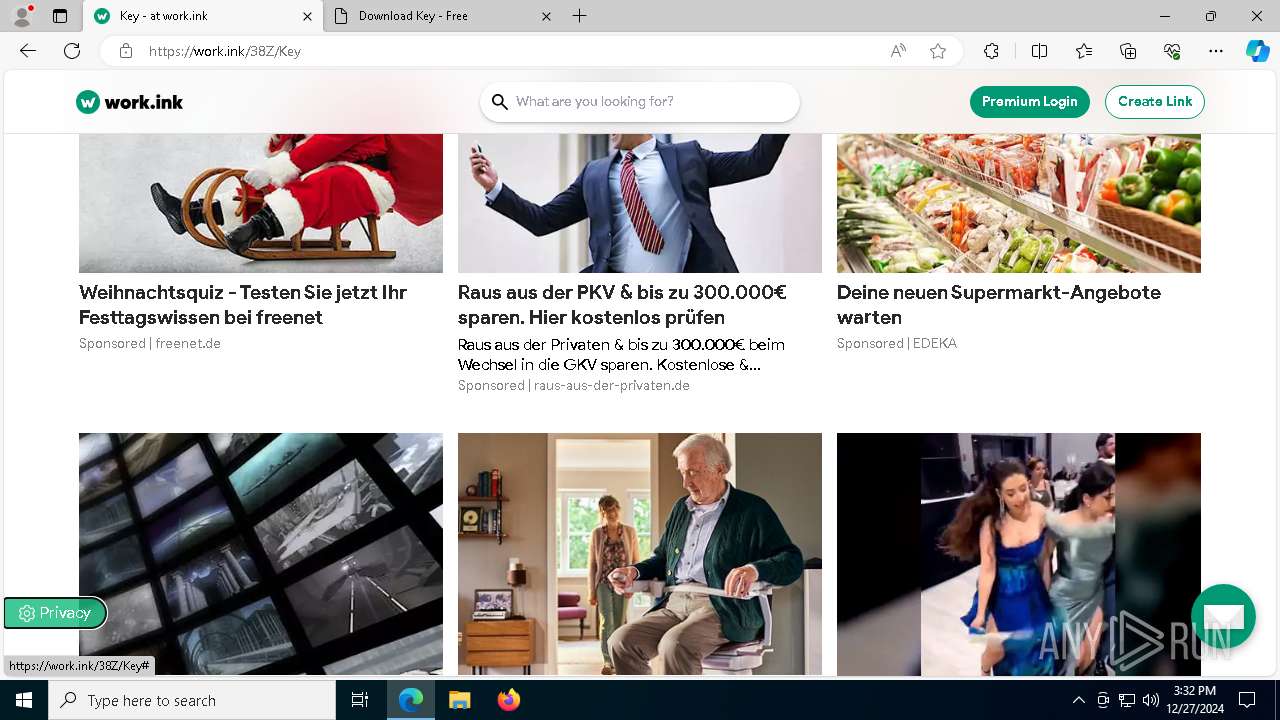
Task: Open the Windows Start menu
Action: pos(24,700)
